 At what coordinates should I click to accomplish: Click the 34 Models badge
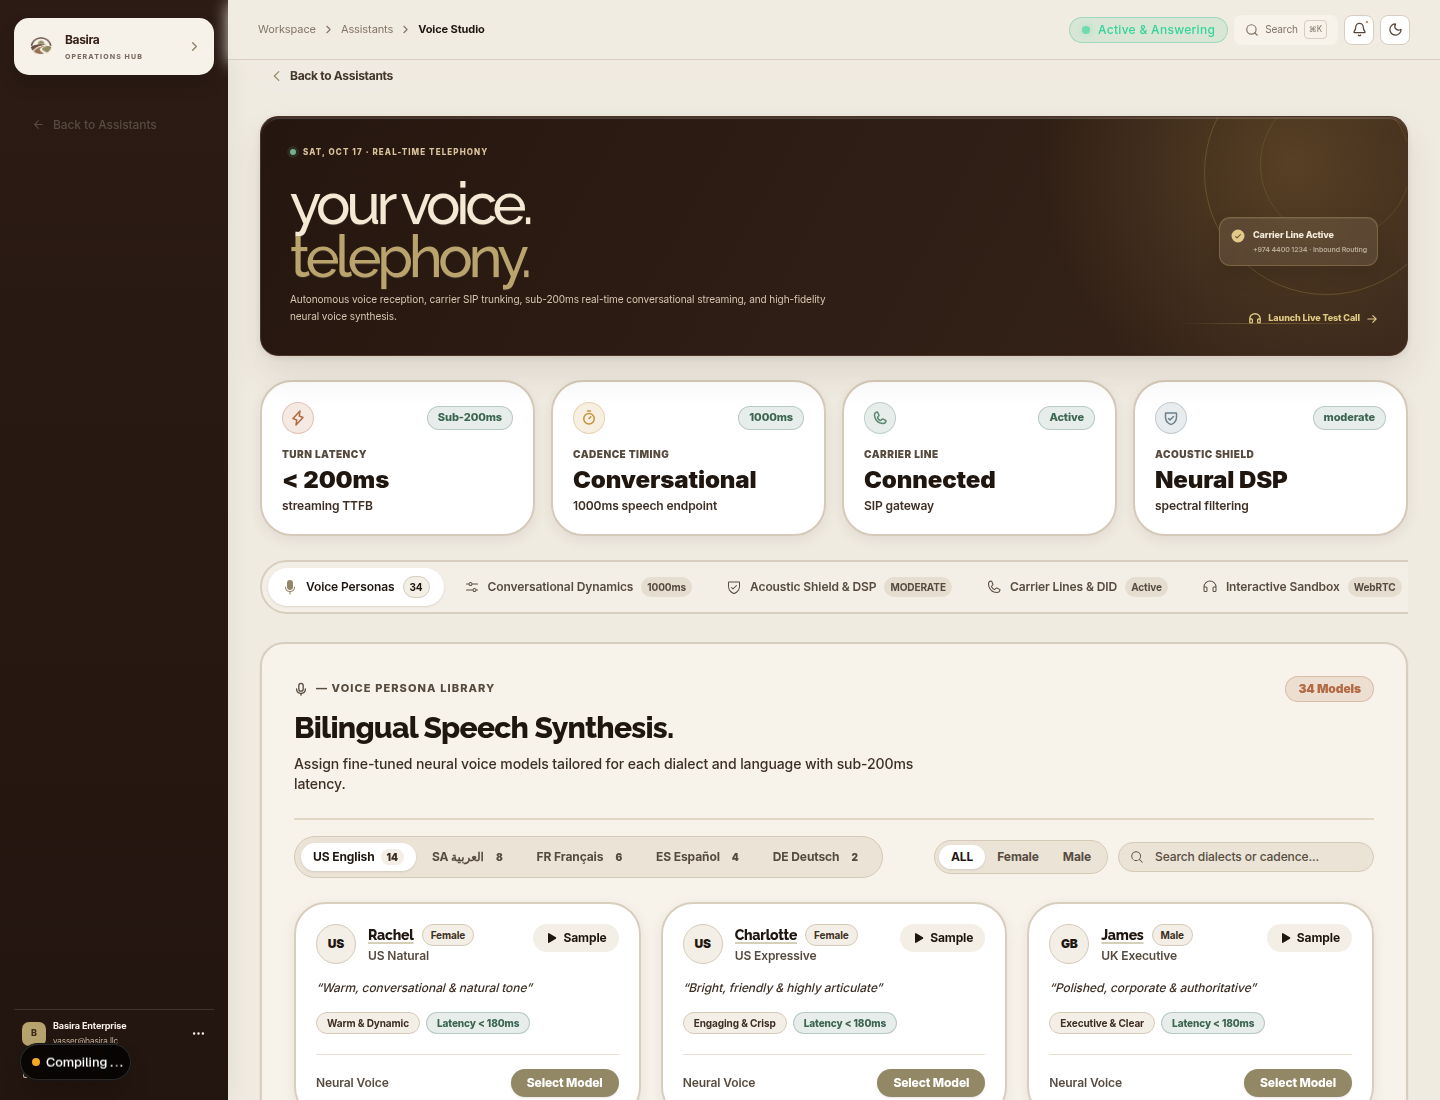coord(1329,689)
